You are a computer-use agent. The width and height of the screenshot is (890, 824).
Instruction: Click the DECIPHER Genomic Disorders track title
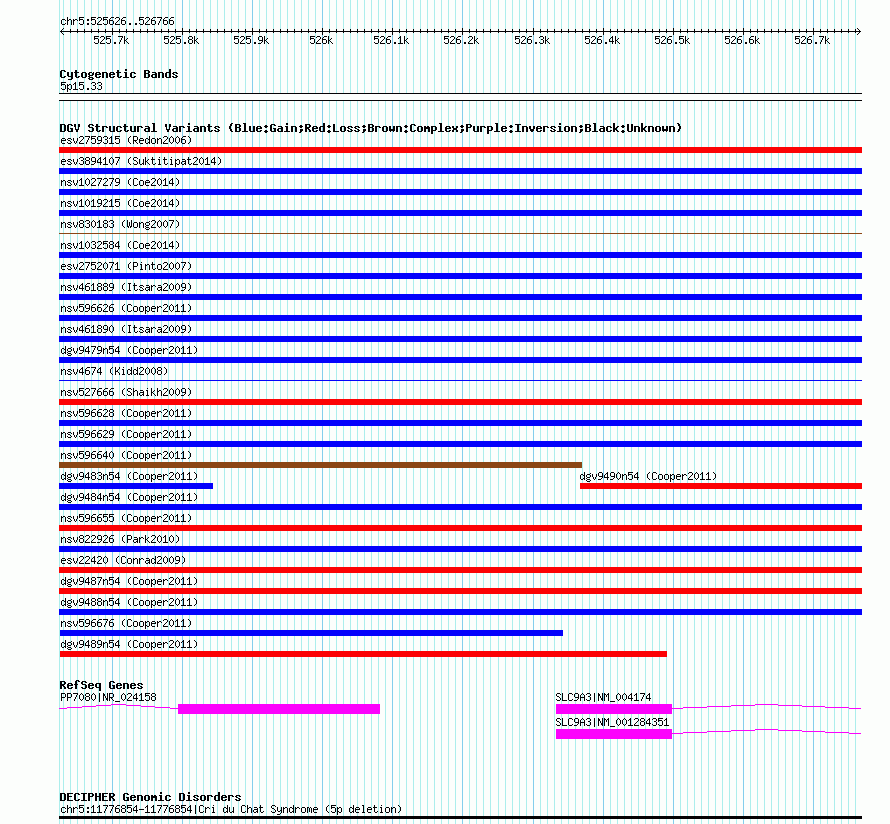pyautogui.click(x=150, y=797)
